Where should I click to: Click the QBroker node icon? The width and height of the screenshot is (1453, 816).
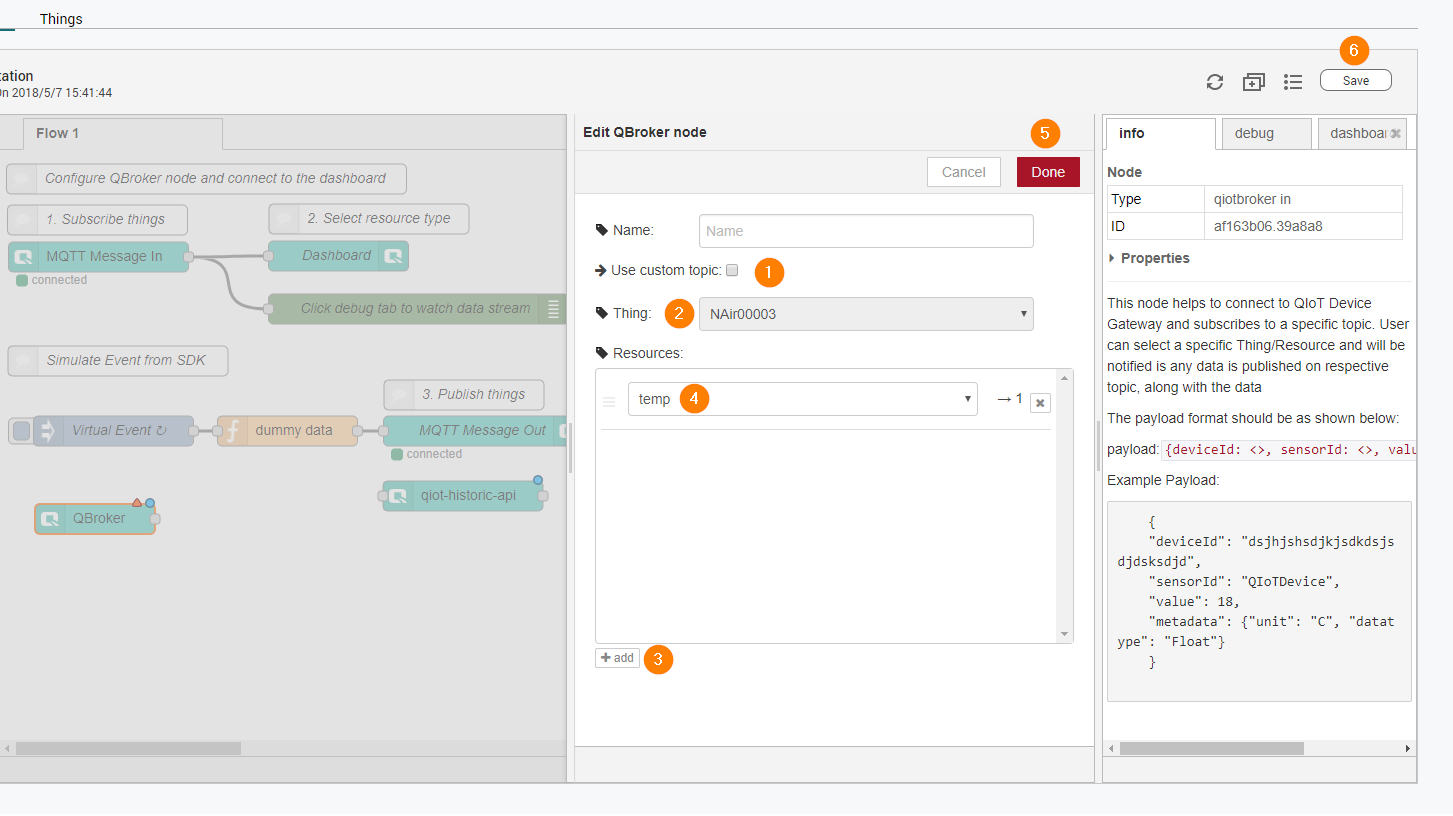51,519
